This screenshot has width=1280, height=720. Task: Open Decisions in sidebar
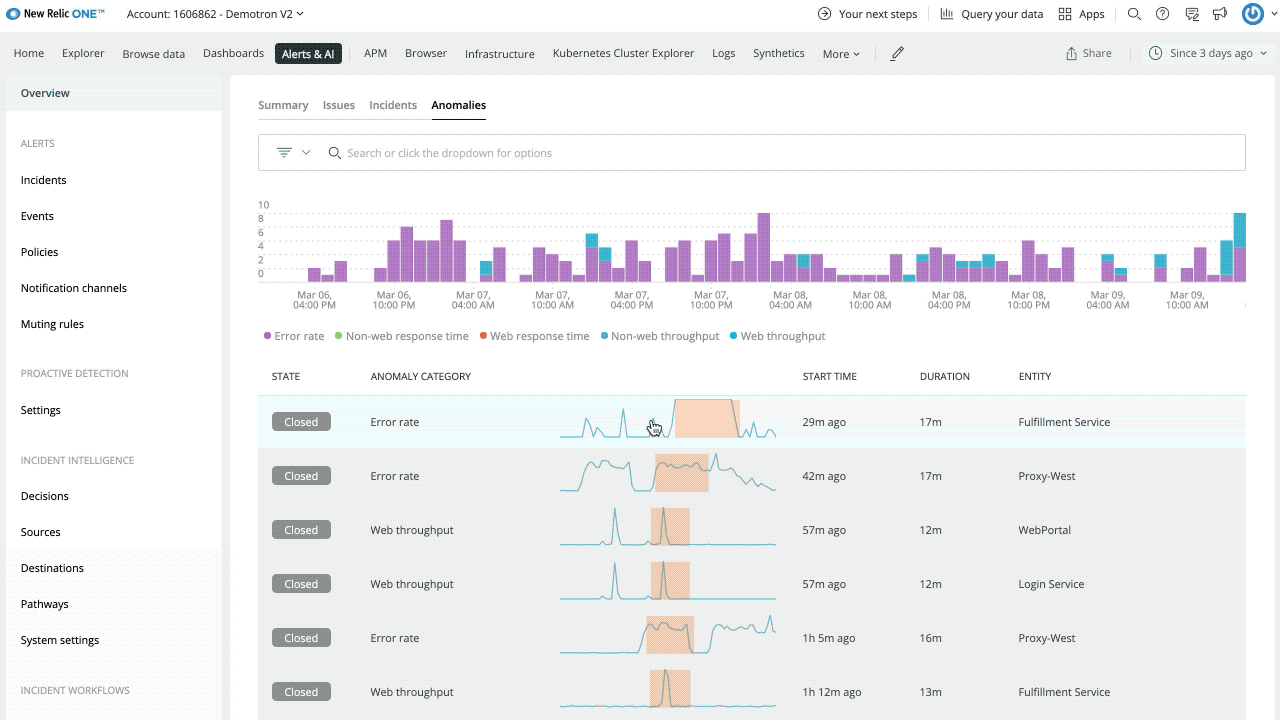[x=44, y=496]
